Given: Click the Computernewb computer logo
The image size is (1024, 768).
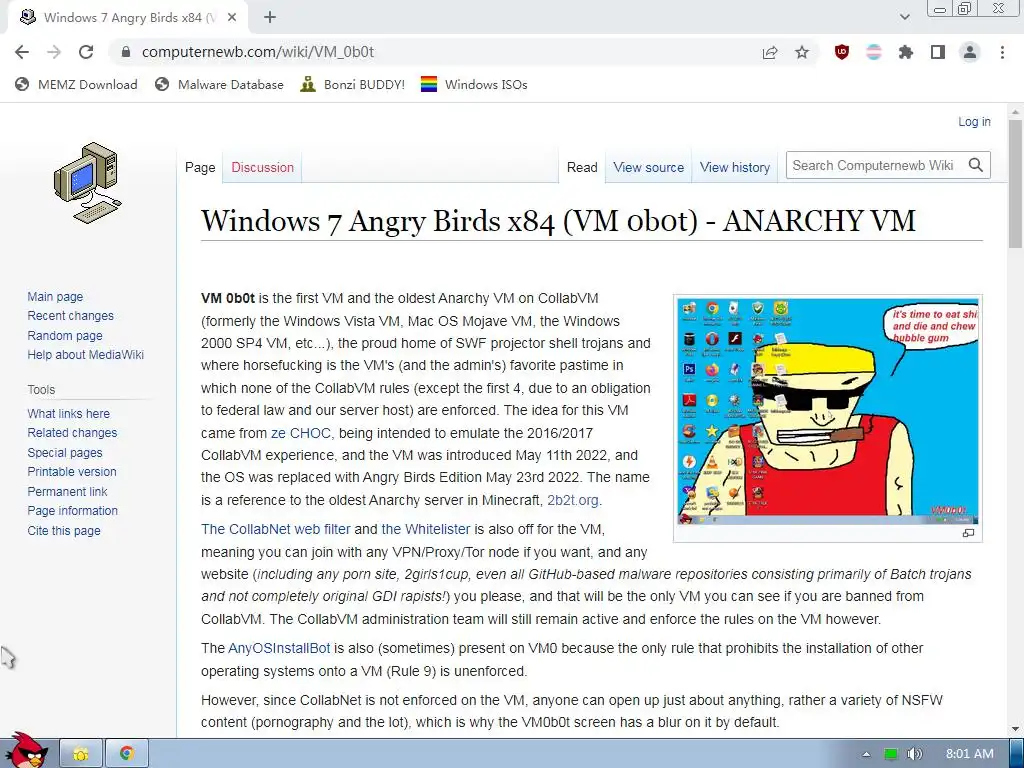Looking at the screenshot, I should tap(88, 183).
